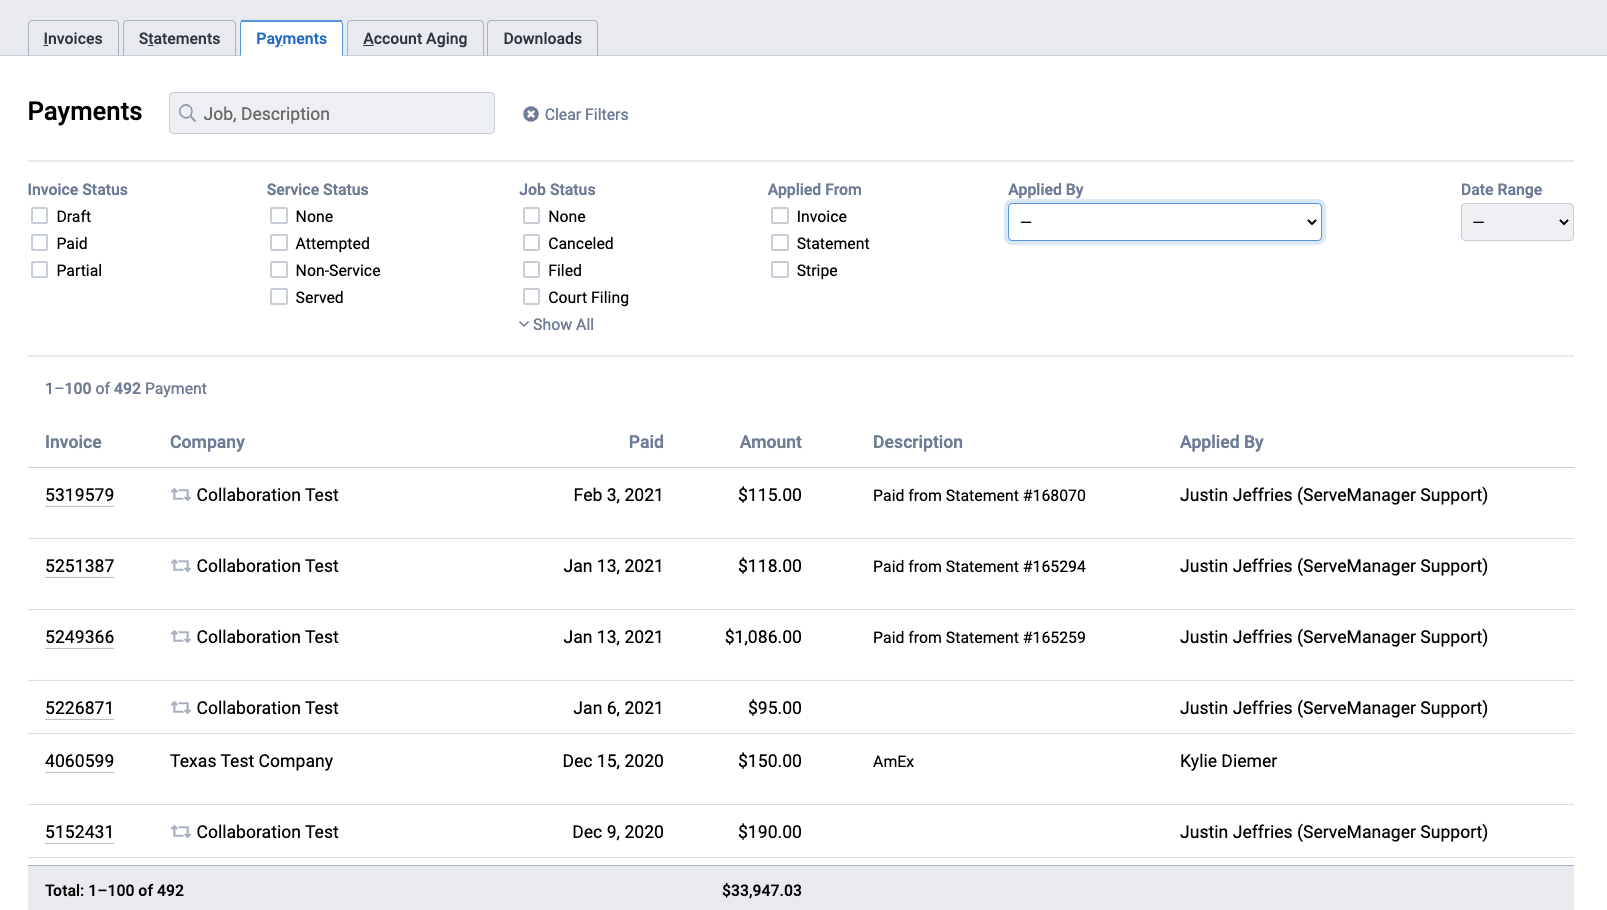Screen dimensions: 1607x910
Task: Click the search magnifier icon
Action: (x=187, y=114)
